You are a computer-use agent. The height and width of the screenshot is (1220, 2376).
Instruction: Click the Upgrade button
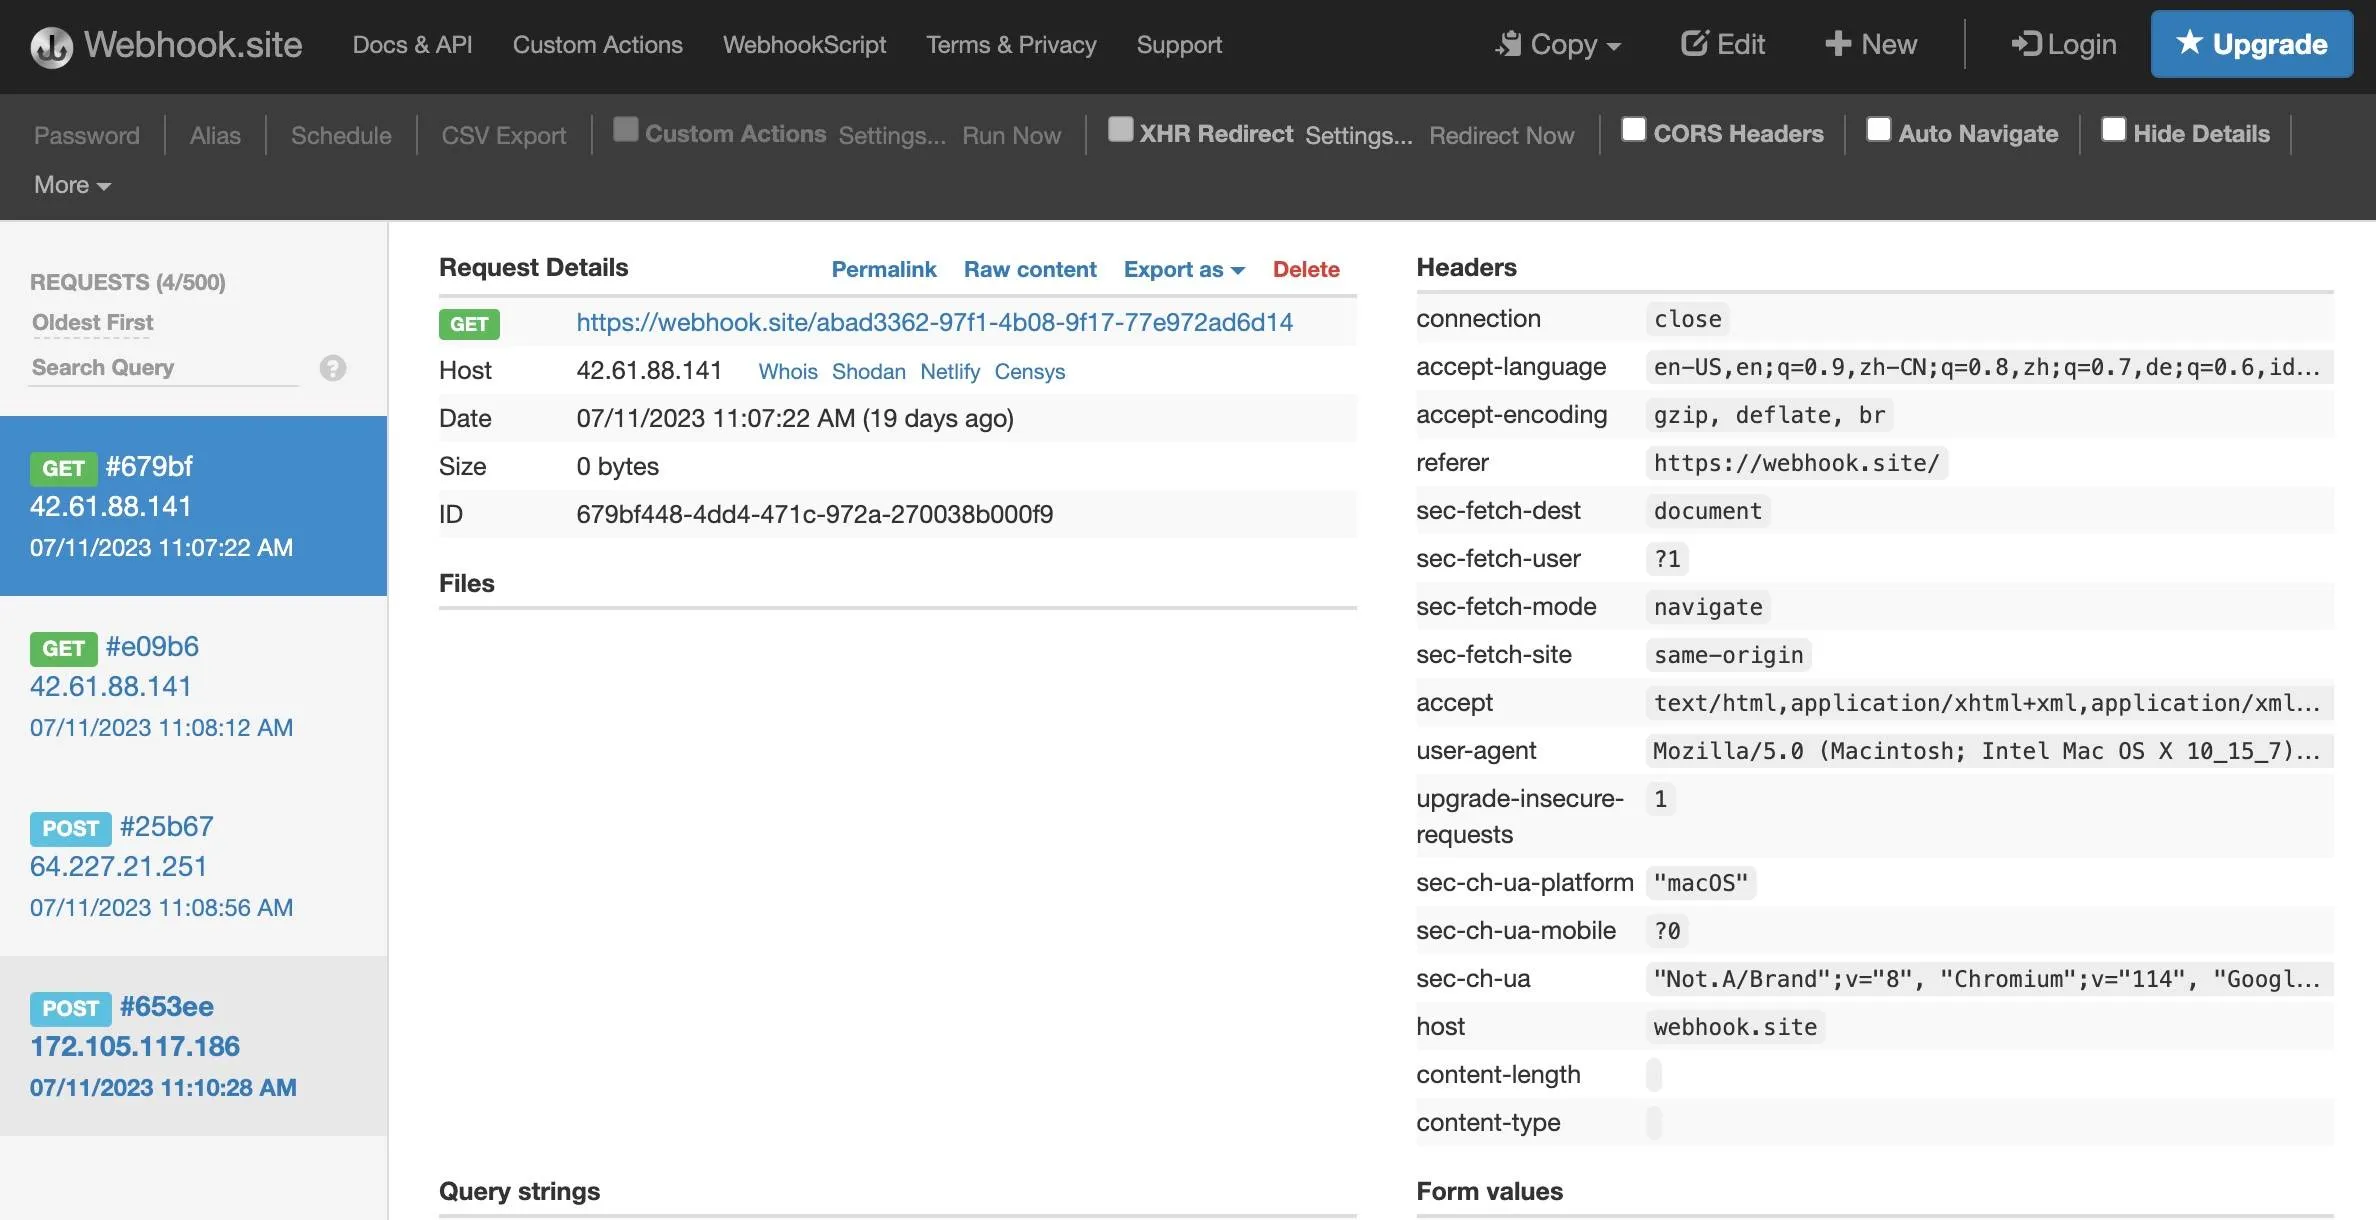click(2252, 44)
